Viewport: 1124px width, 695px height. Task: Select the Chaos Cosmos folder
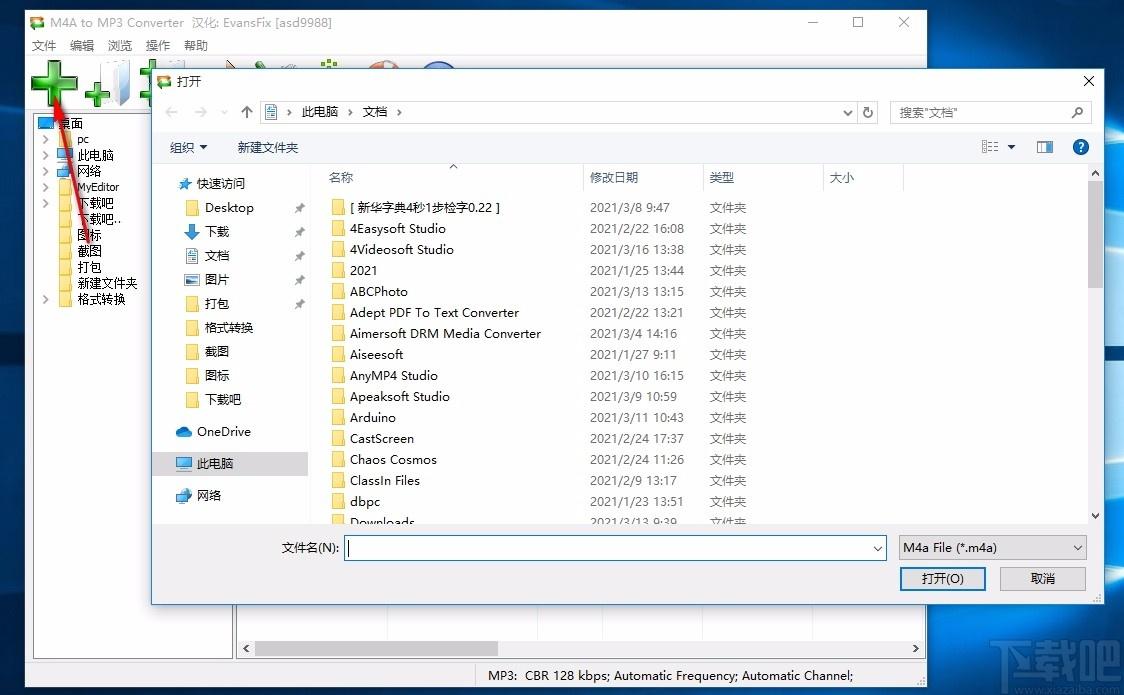click(x=393, y=459)
